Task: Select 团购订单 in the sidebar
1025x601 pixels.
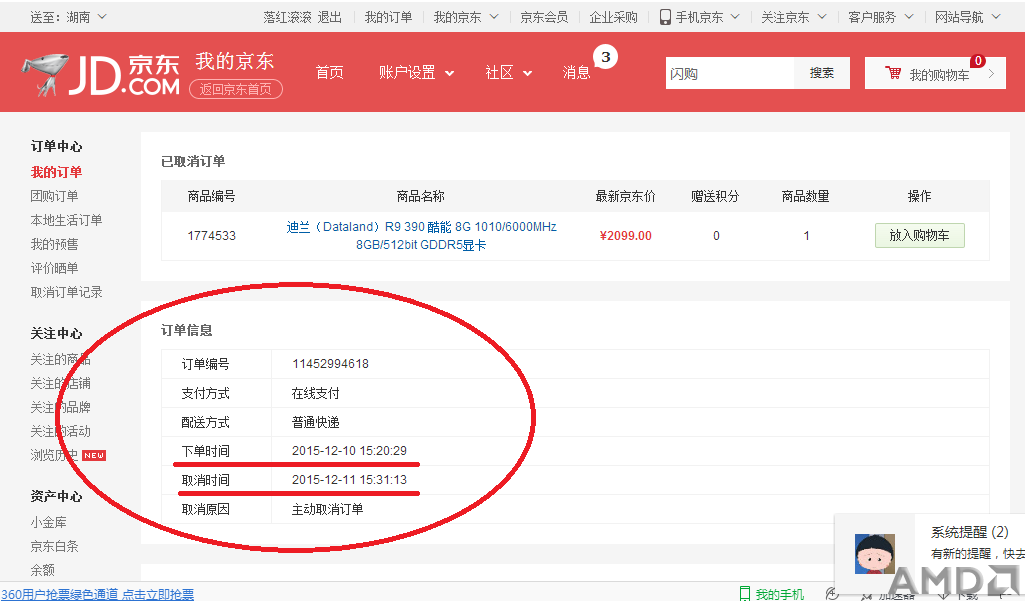Action: pyautogui.click(x=54, y=196)
